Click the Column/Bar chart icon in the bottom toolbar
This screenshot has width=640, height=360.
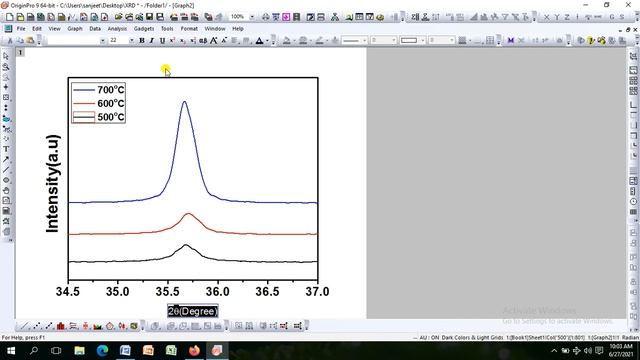[x=61, y=326]
